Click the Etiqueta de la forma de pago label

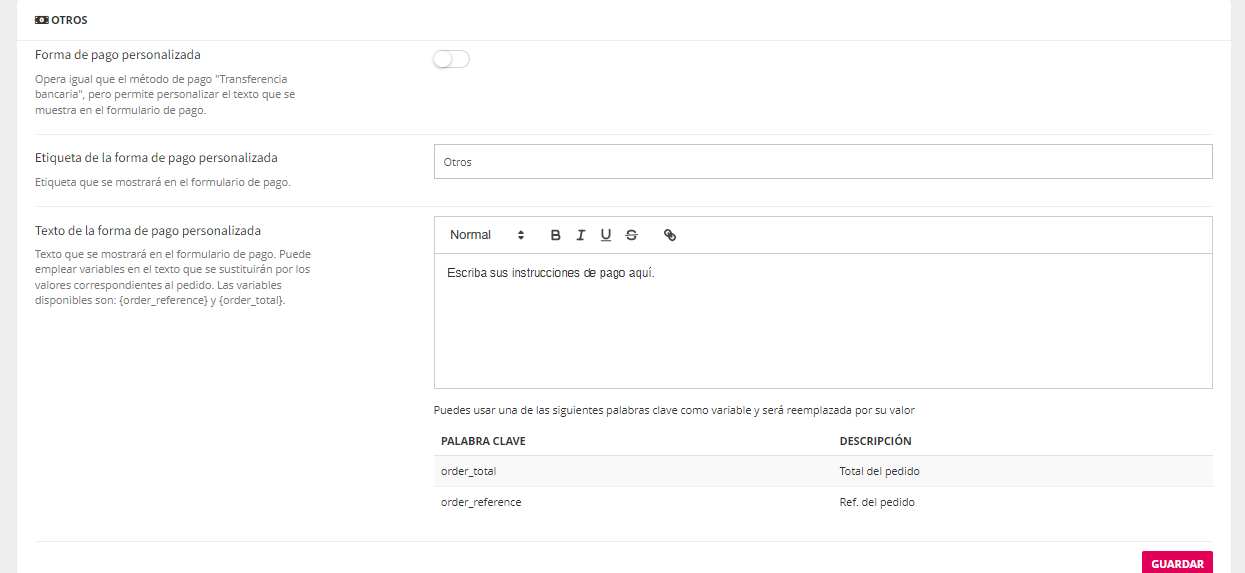point(156,158)
